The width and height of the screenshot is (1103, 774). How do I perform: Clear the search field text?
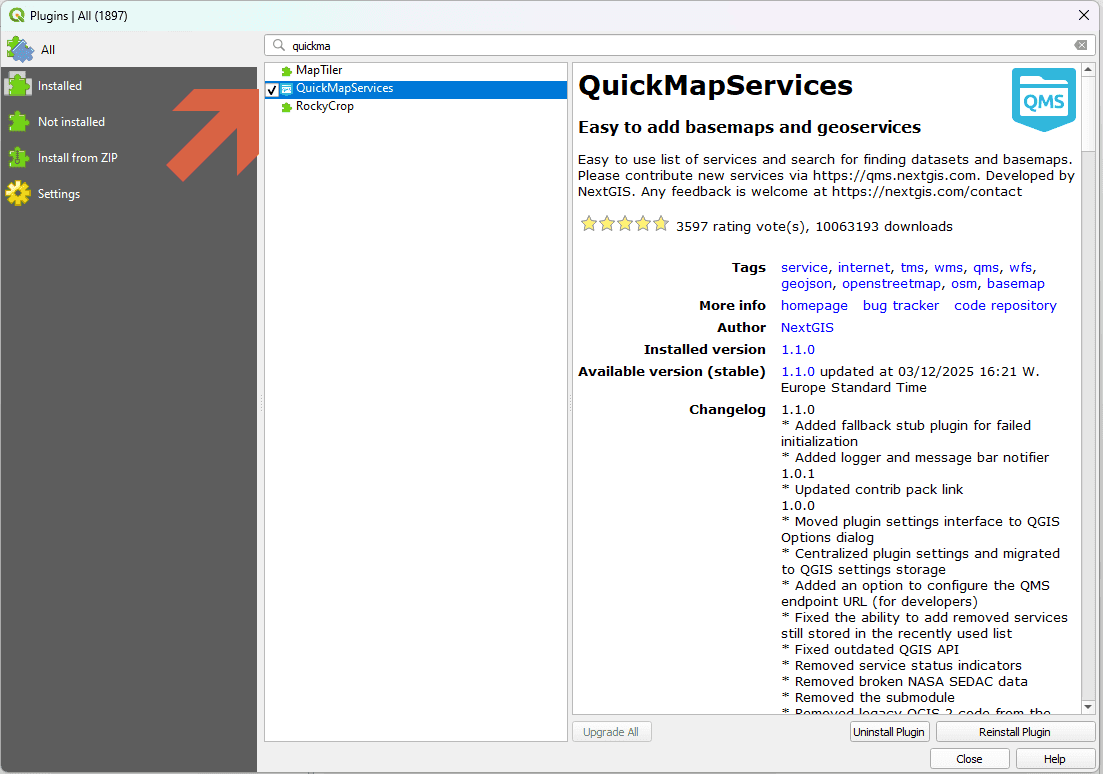[x=1080, y=45]
